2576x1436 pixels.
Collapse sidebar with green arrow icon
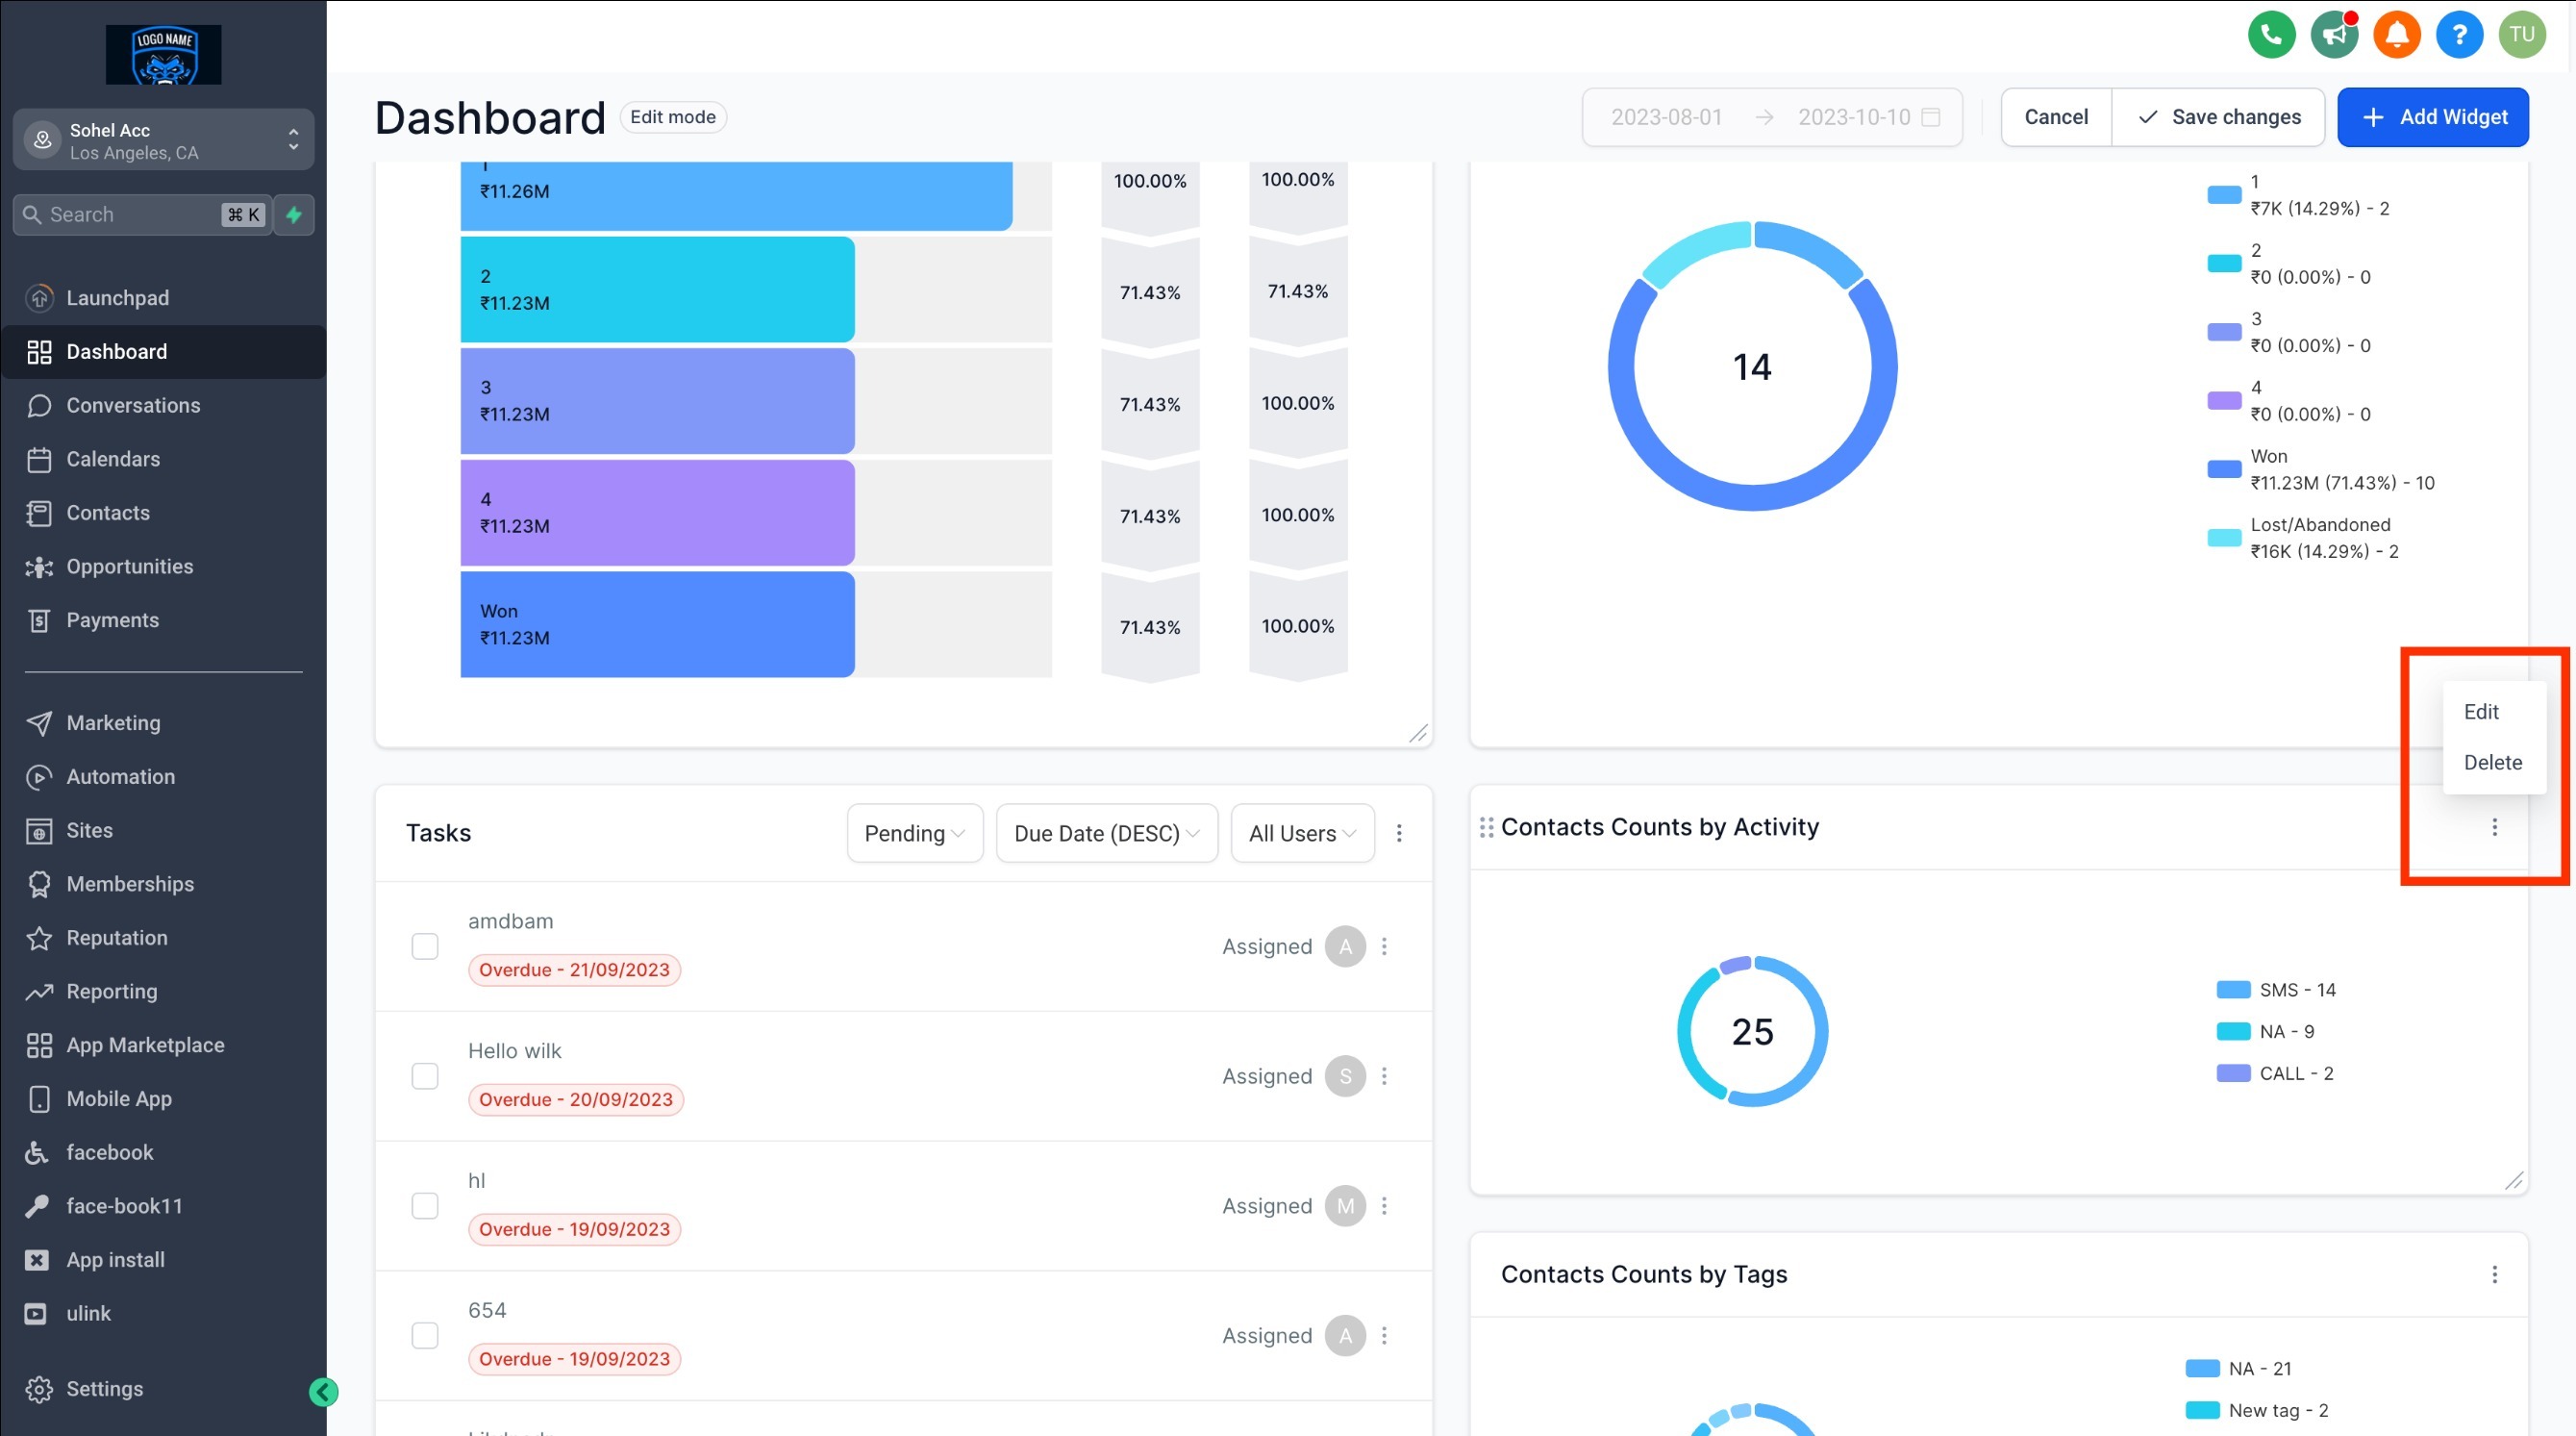coord(323,1391)
